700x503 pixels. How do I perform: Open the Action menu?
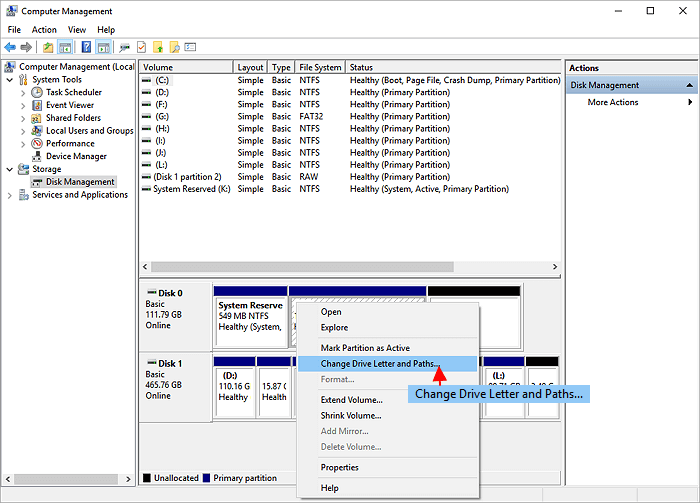click(x=44, y=30)
